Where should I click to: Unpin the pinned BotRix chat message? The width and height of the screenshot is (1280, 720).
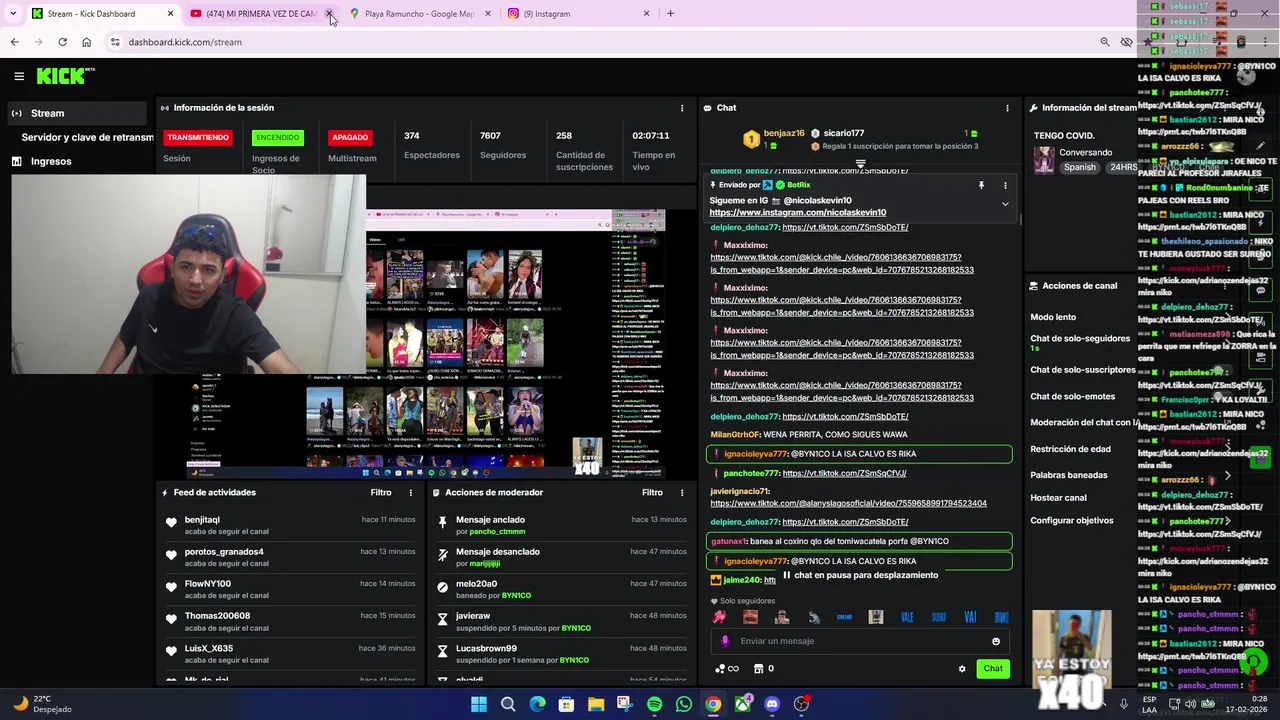(981, 185)
